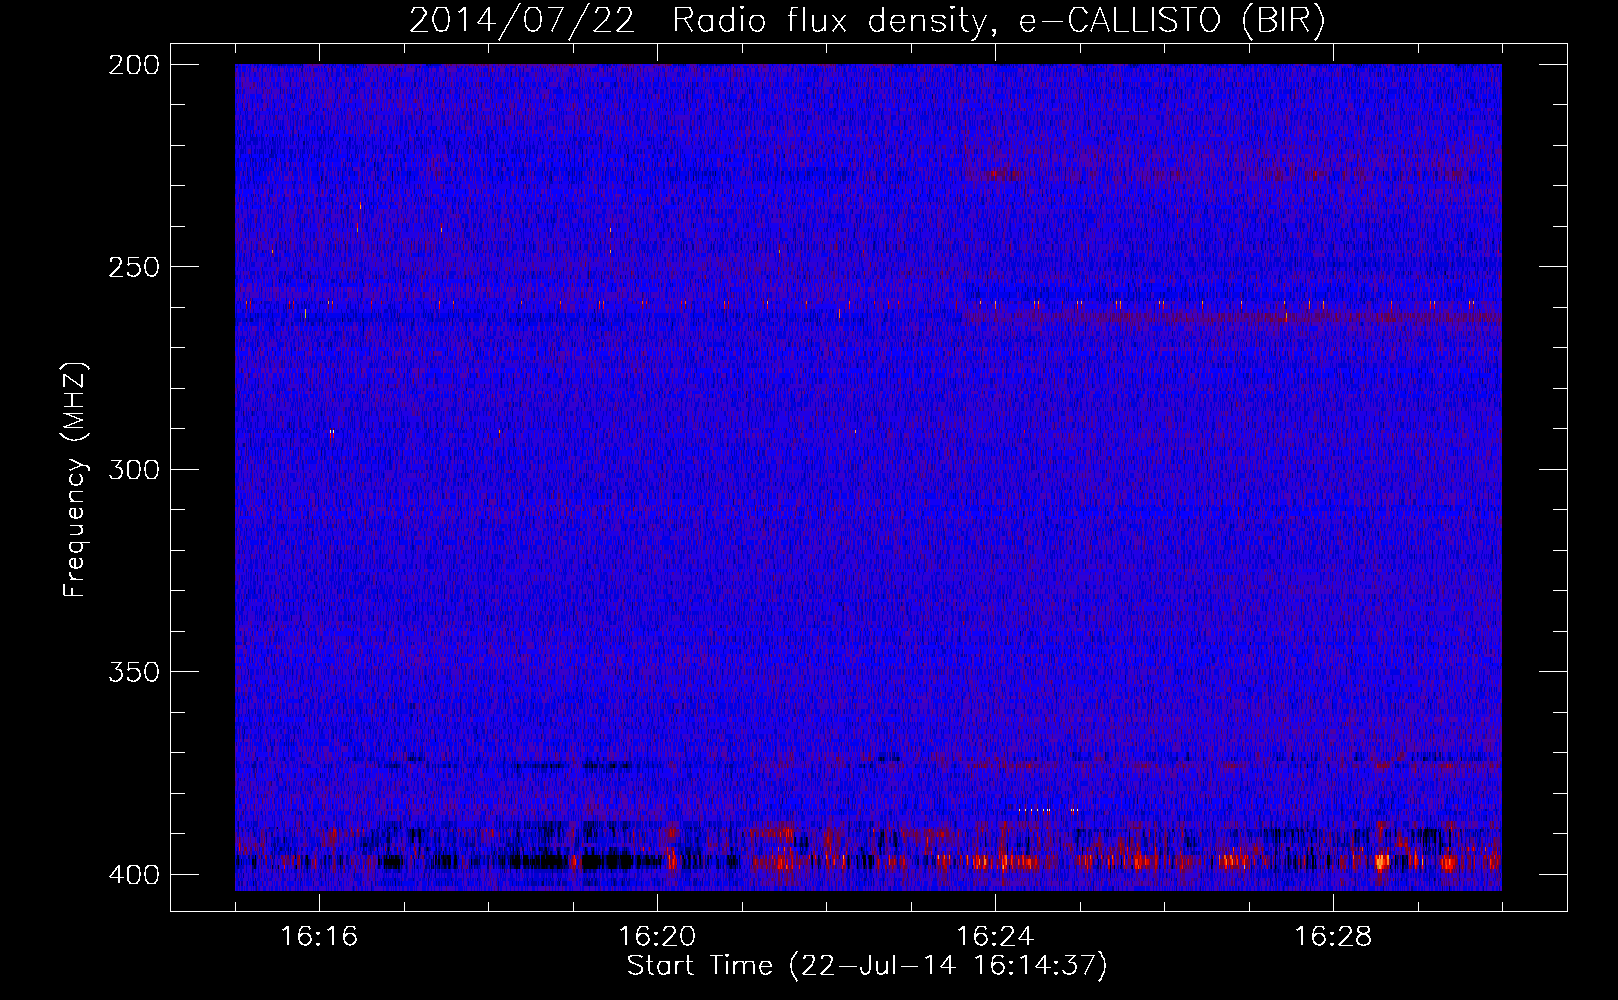The image size is (1618, 1000).
Task: Click the 'Frequency (MHZ)' axis label
Action: (x=75, y=480)
